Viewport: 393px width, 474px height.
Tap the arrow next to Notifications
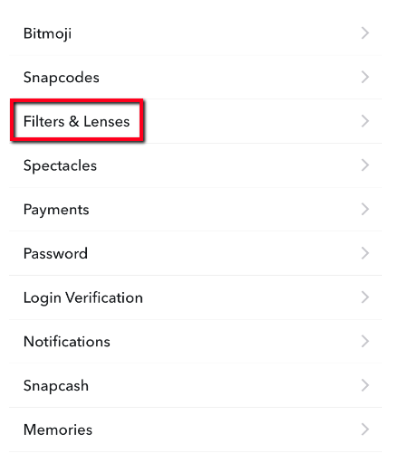click(x=365, y=341)
